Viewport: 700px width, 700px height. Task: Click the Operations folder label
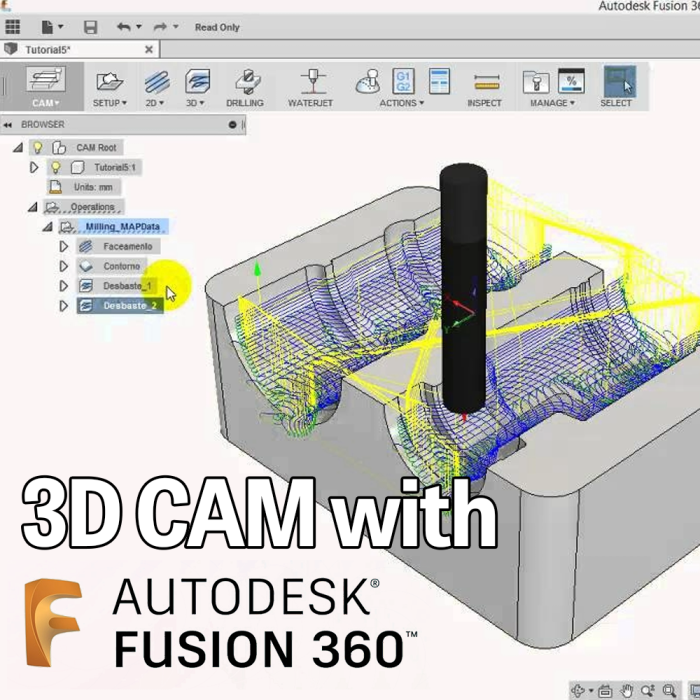92,207
